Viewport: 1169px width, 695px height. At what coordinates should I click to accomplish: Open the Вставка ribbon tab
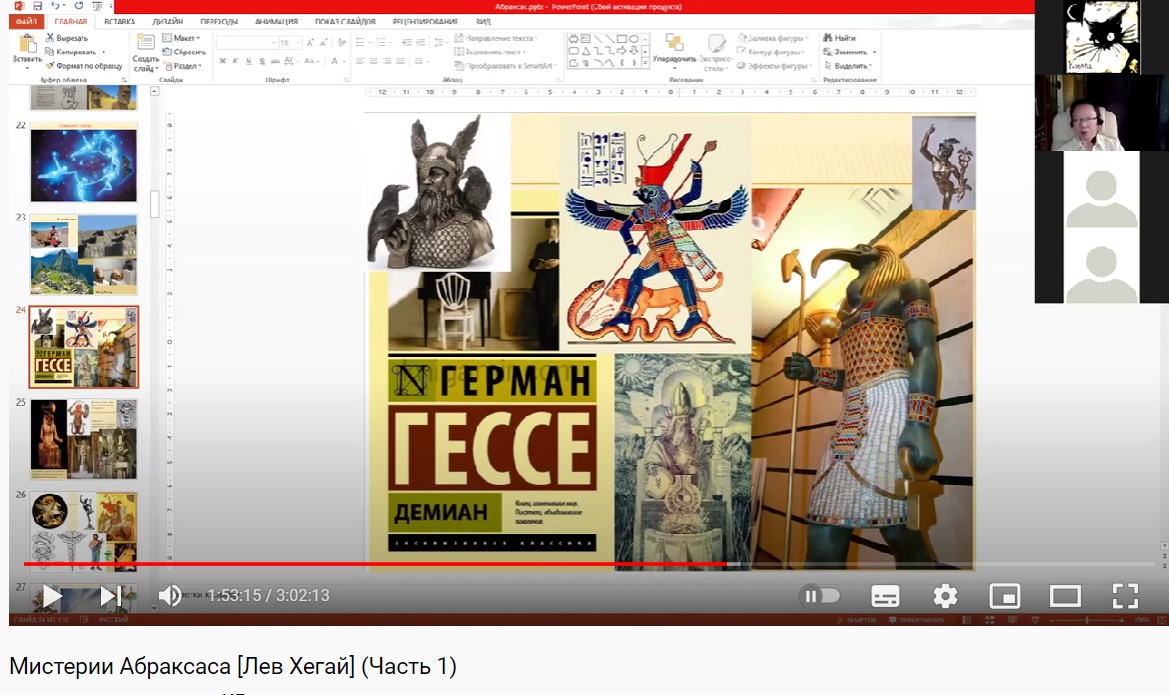click(x=119, y=22)
